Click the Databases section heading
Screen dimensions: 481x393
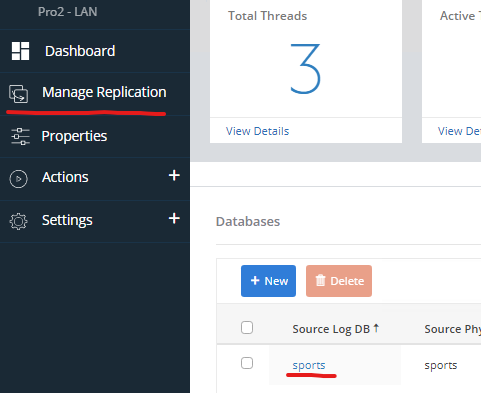(248, 221)
